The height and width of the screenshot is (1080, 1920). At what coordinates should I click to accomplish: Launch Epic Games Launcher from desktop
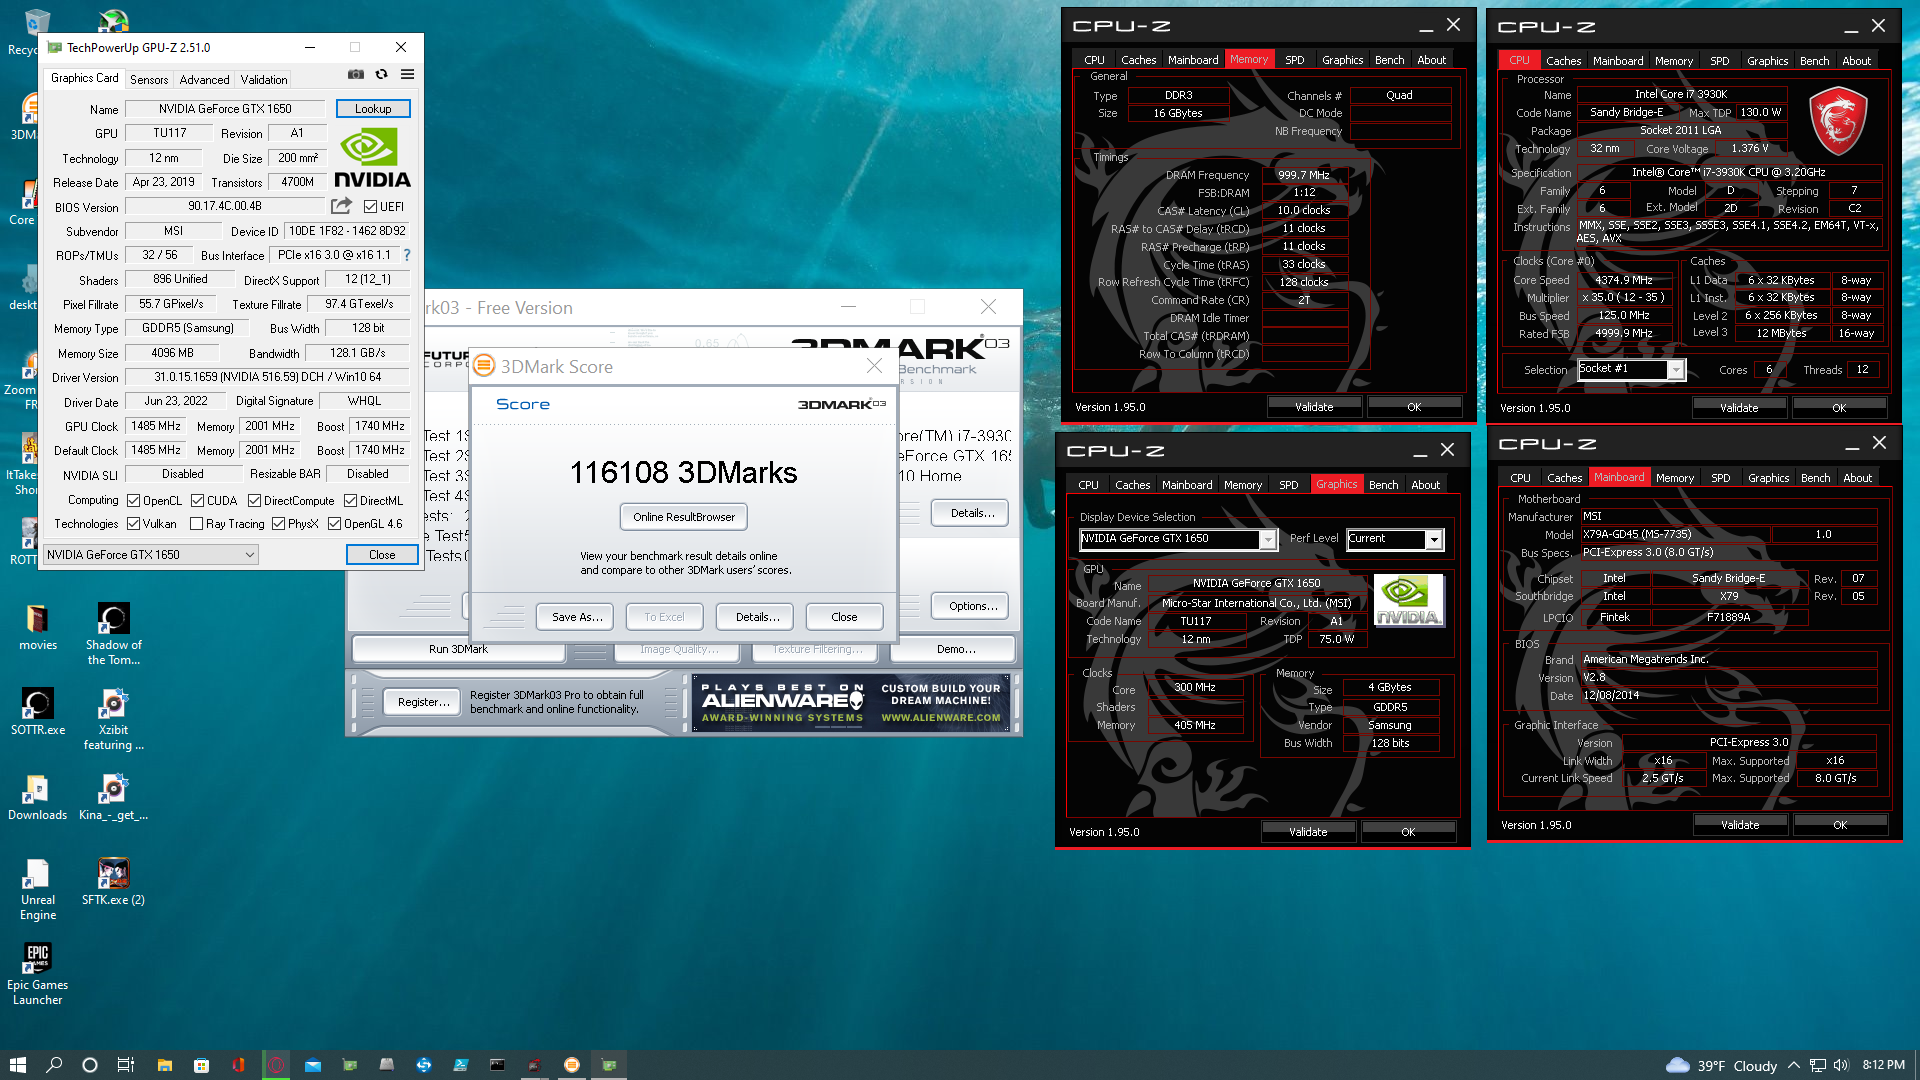(x=38, y=974)
